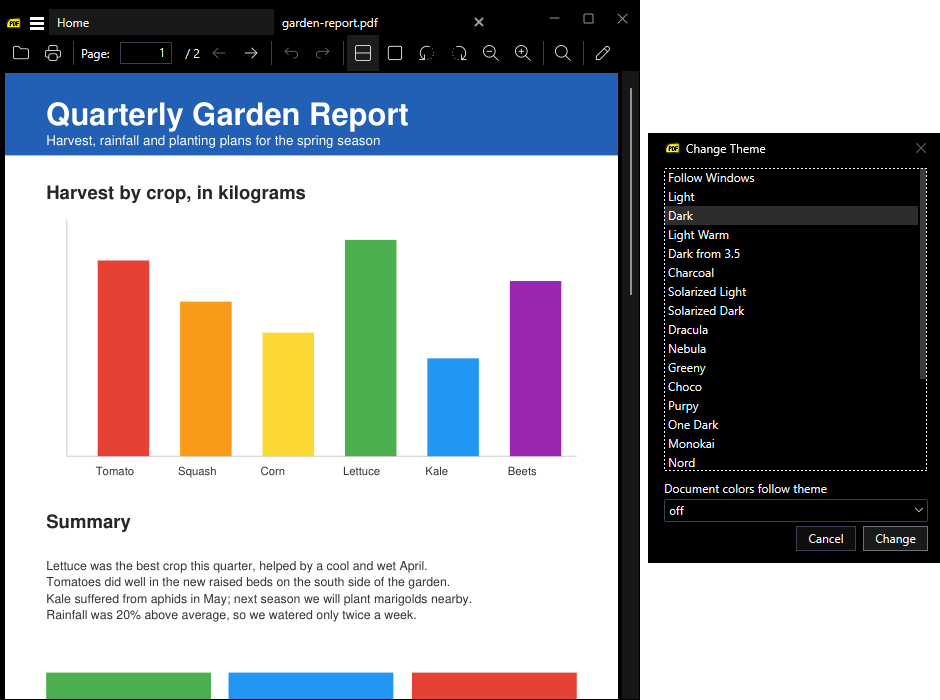Select the Nebula theme
This screenshot has width=940, height=700.
(792, 349)
